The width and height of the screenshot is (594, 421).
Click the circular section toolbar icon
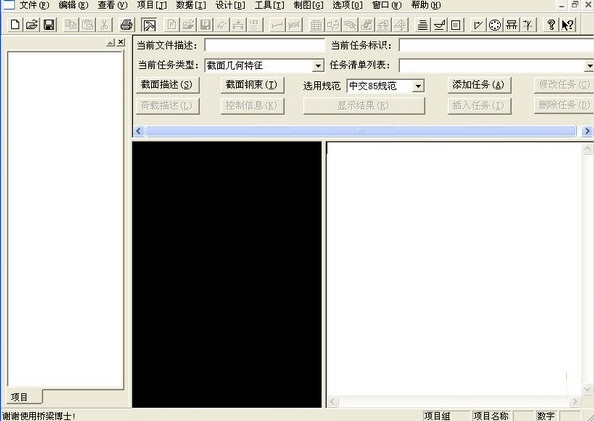click(x=495, y=25)
